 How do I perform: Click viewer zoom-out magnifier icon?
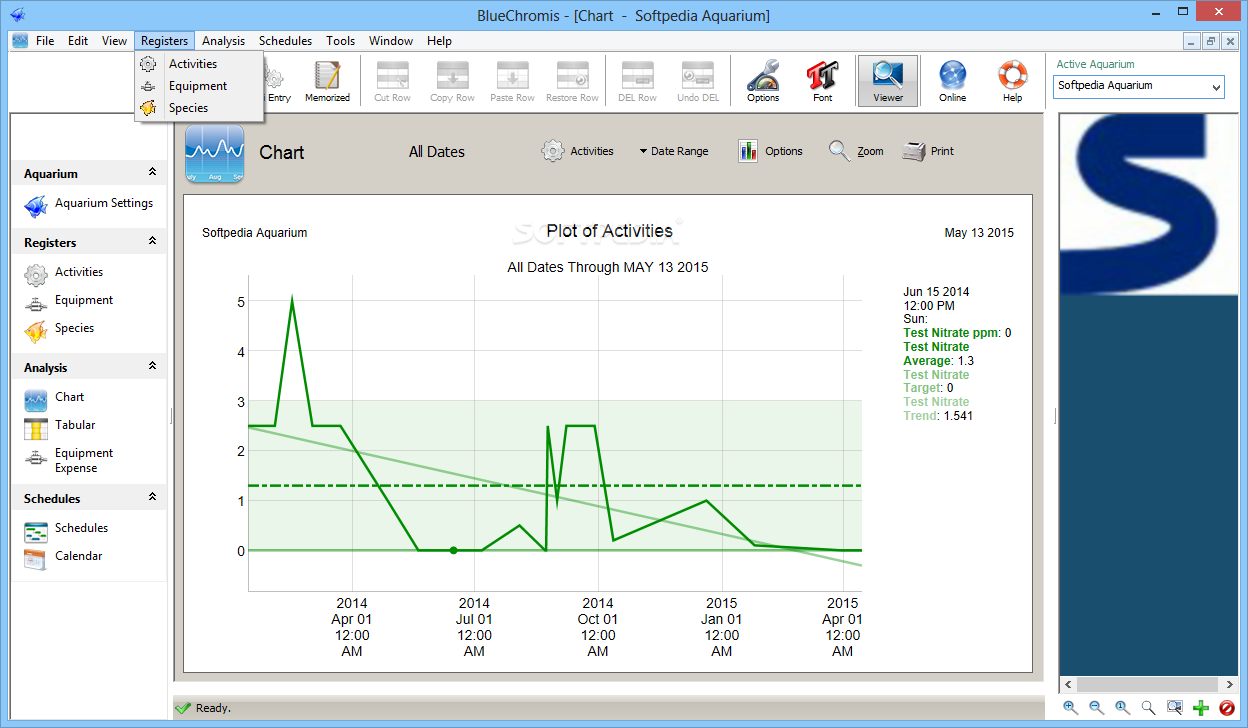pos(1097,707)
